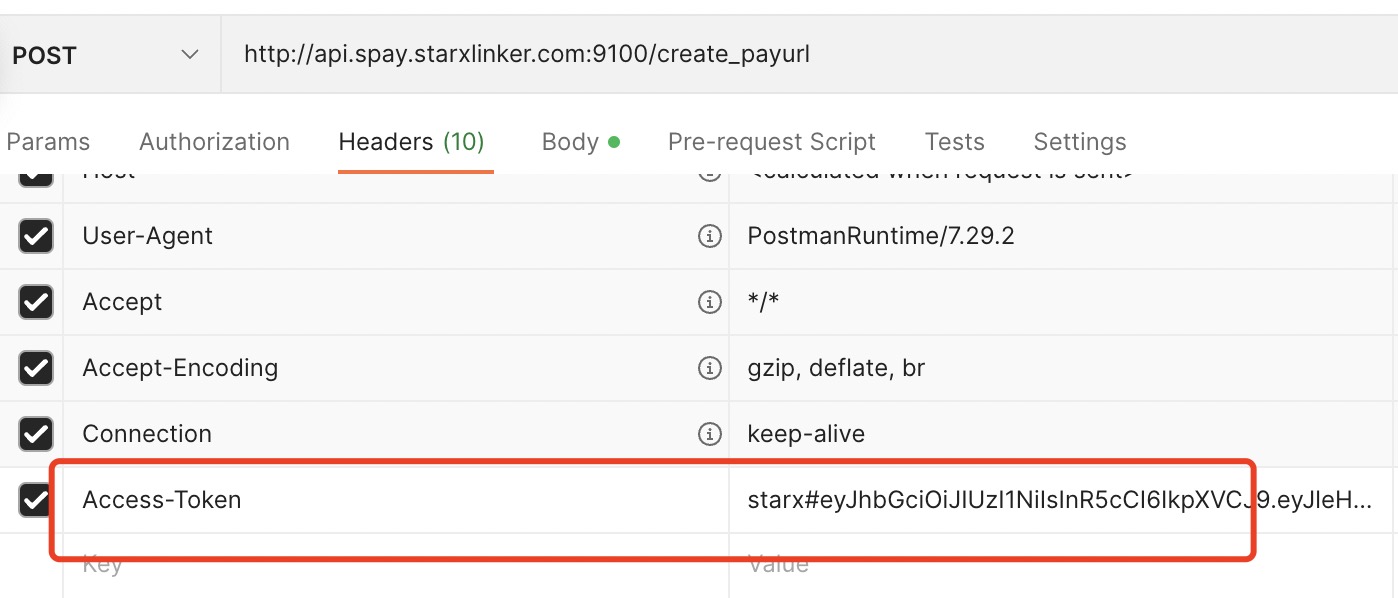
Task: Open the POST method dropdown
Action: (x=106, y=55)
